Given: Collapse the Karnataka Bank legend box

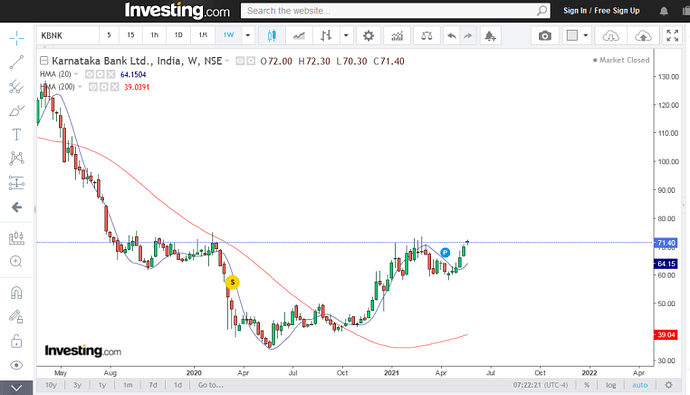Looking at the screenshot, I should [x=44, y=61].
